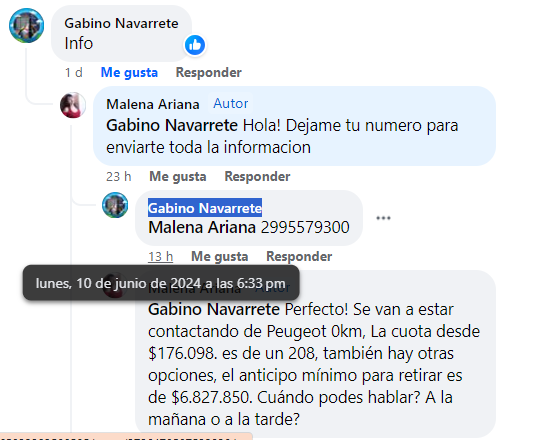Image resolution: width=537 pixels, height=440 pixels.
Task: Open the 23 h timestamp link
Action: tap(118, 177)
